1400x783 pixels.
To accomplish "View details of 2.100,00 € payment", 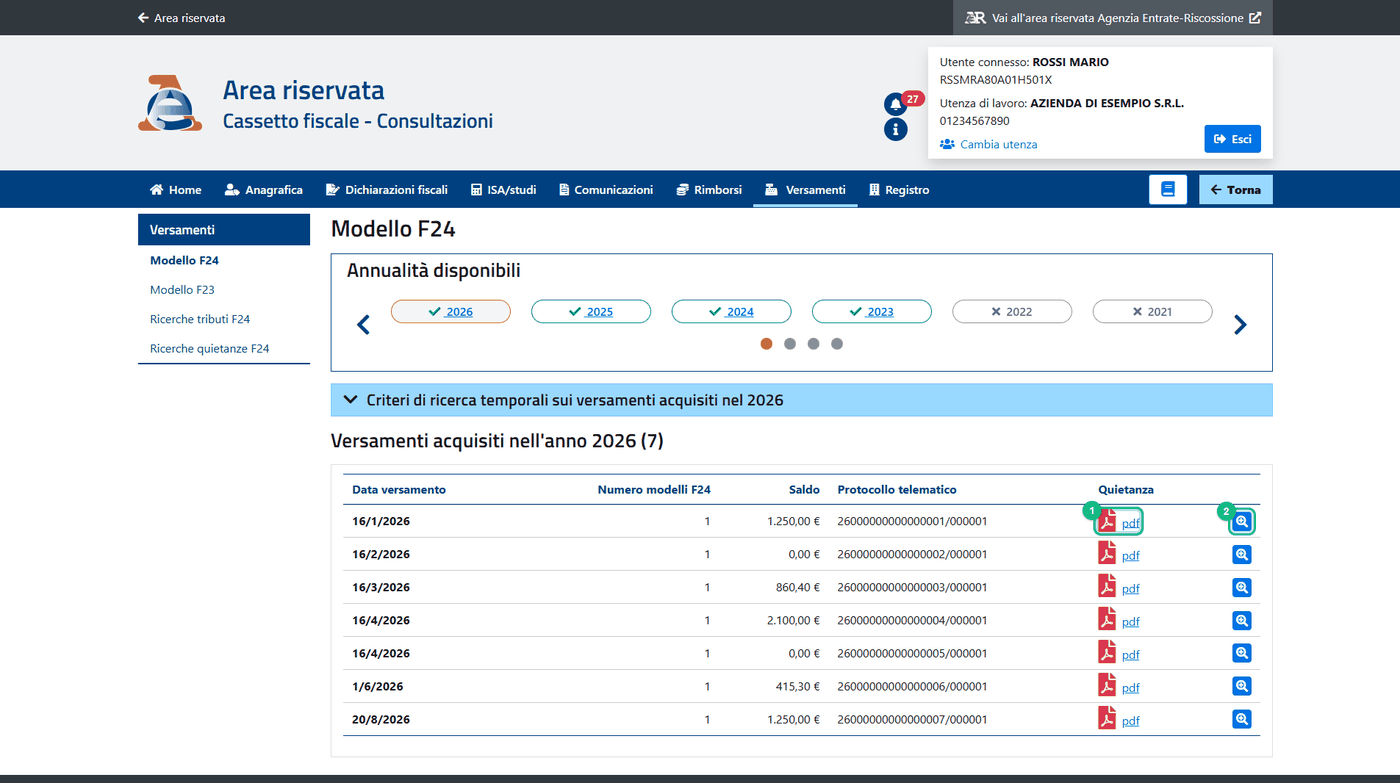I will click(1242, 620).
